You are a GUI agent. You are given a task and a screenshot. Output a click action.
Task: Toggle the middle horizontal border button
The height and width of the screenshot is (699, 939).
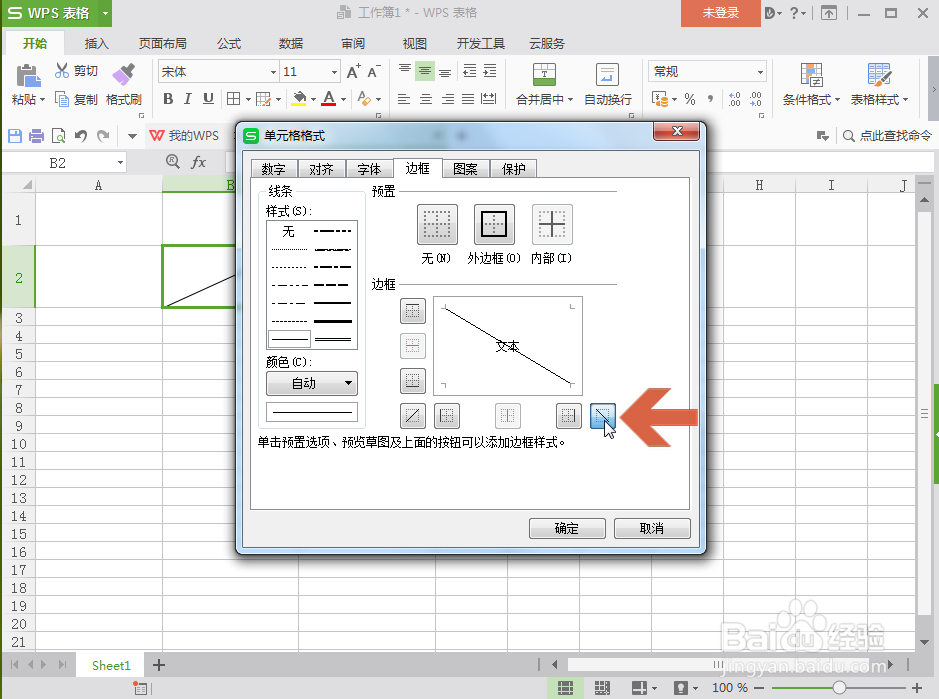pyautogui.click(x=413, y=346)
